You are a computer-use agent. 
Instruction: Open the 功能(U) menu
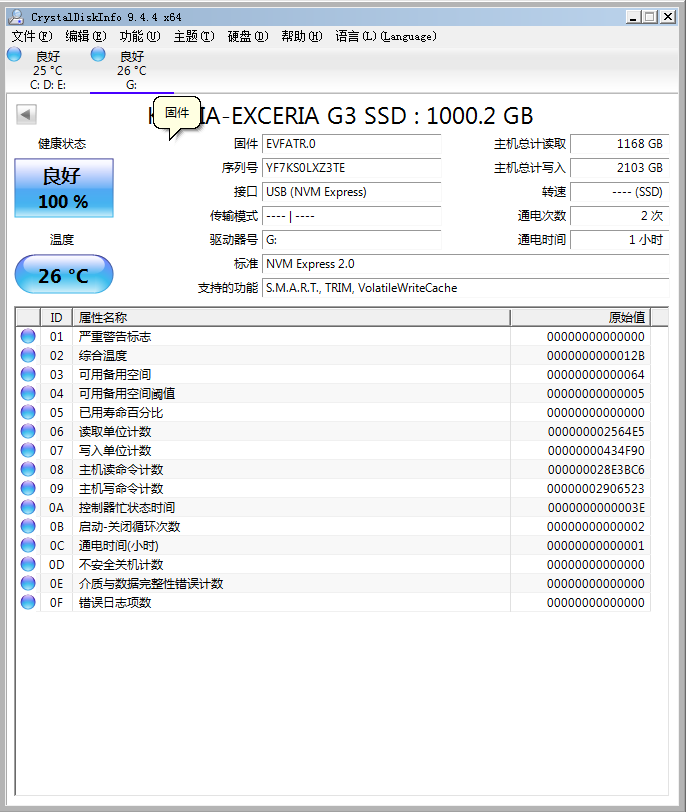[x=140, y=36]
